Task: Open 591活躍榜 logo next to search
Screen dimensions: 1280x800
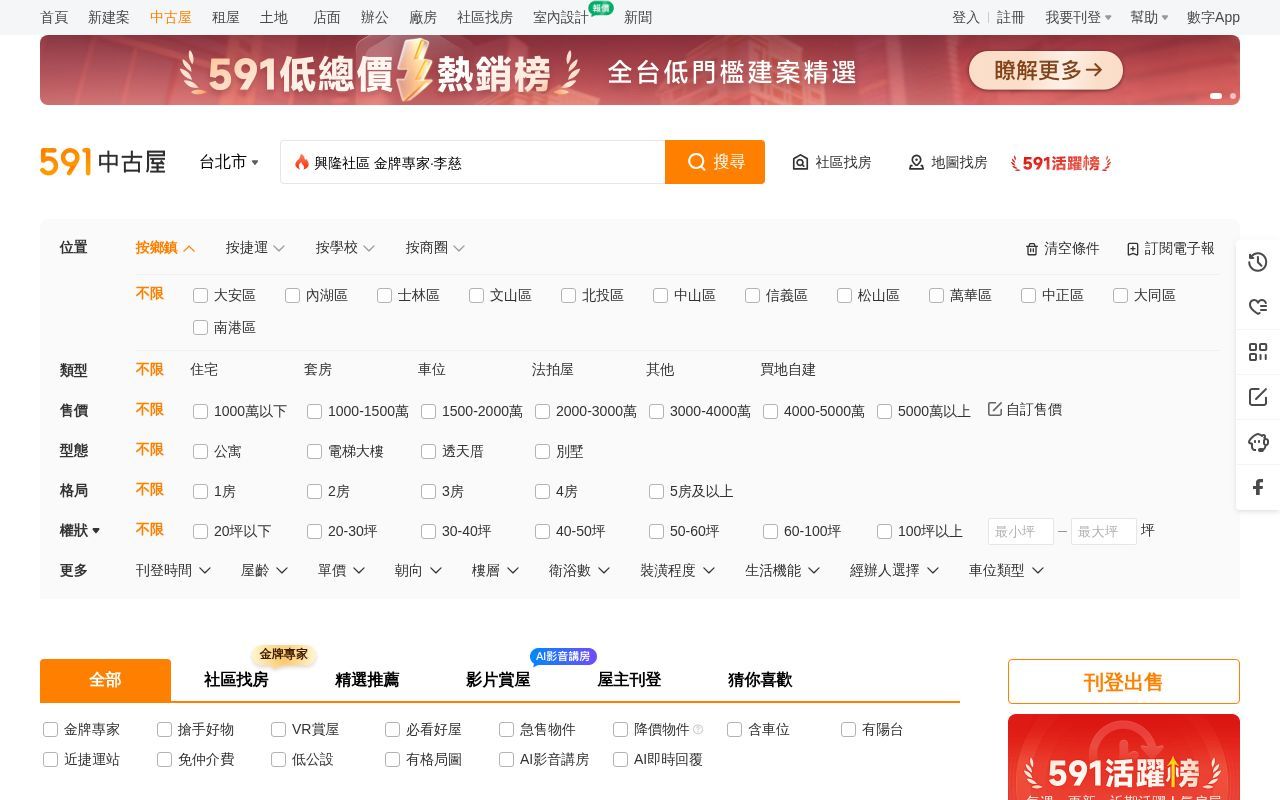Action: click(x=1061, y=163)
